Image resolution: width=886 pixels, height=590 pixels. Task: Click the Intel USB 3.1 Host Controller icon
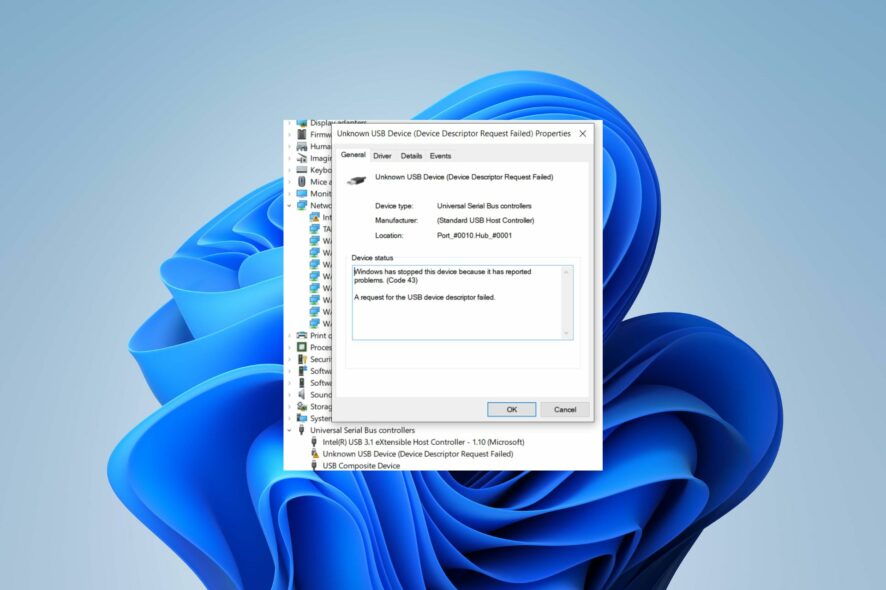point(315,442)
